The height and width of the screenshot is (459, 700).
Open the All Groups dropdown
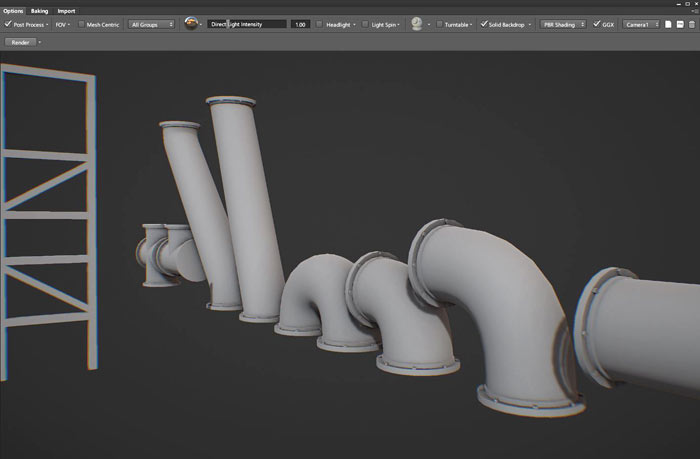click(152, 23)
